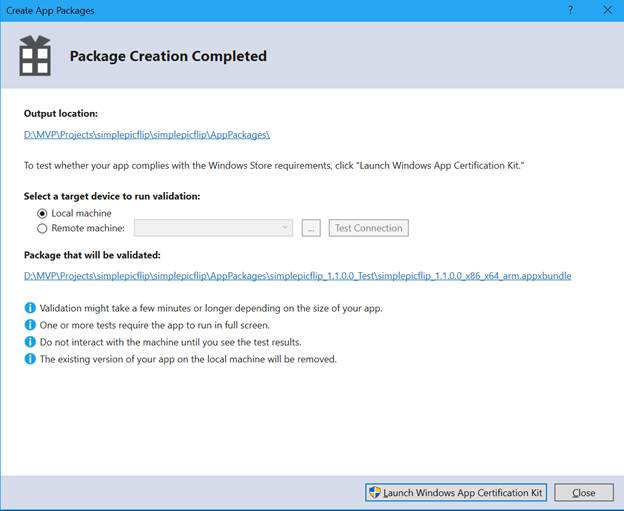Click info icon beside Validation might take message
The image size is (624, 511).
[30, 308]
